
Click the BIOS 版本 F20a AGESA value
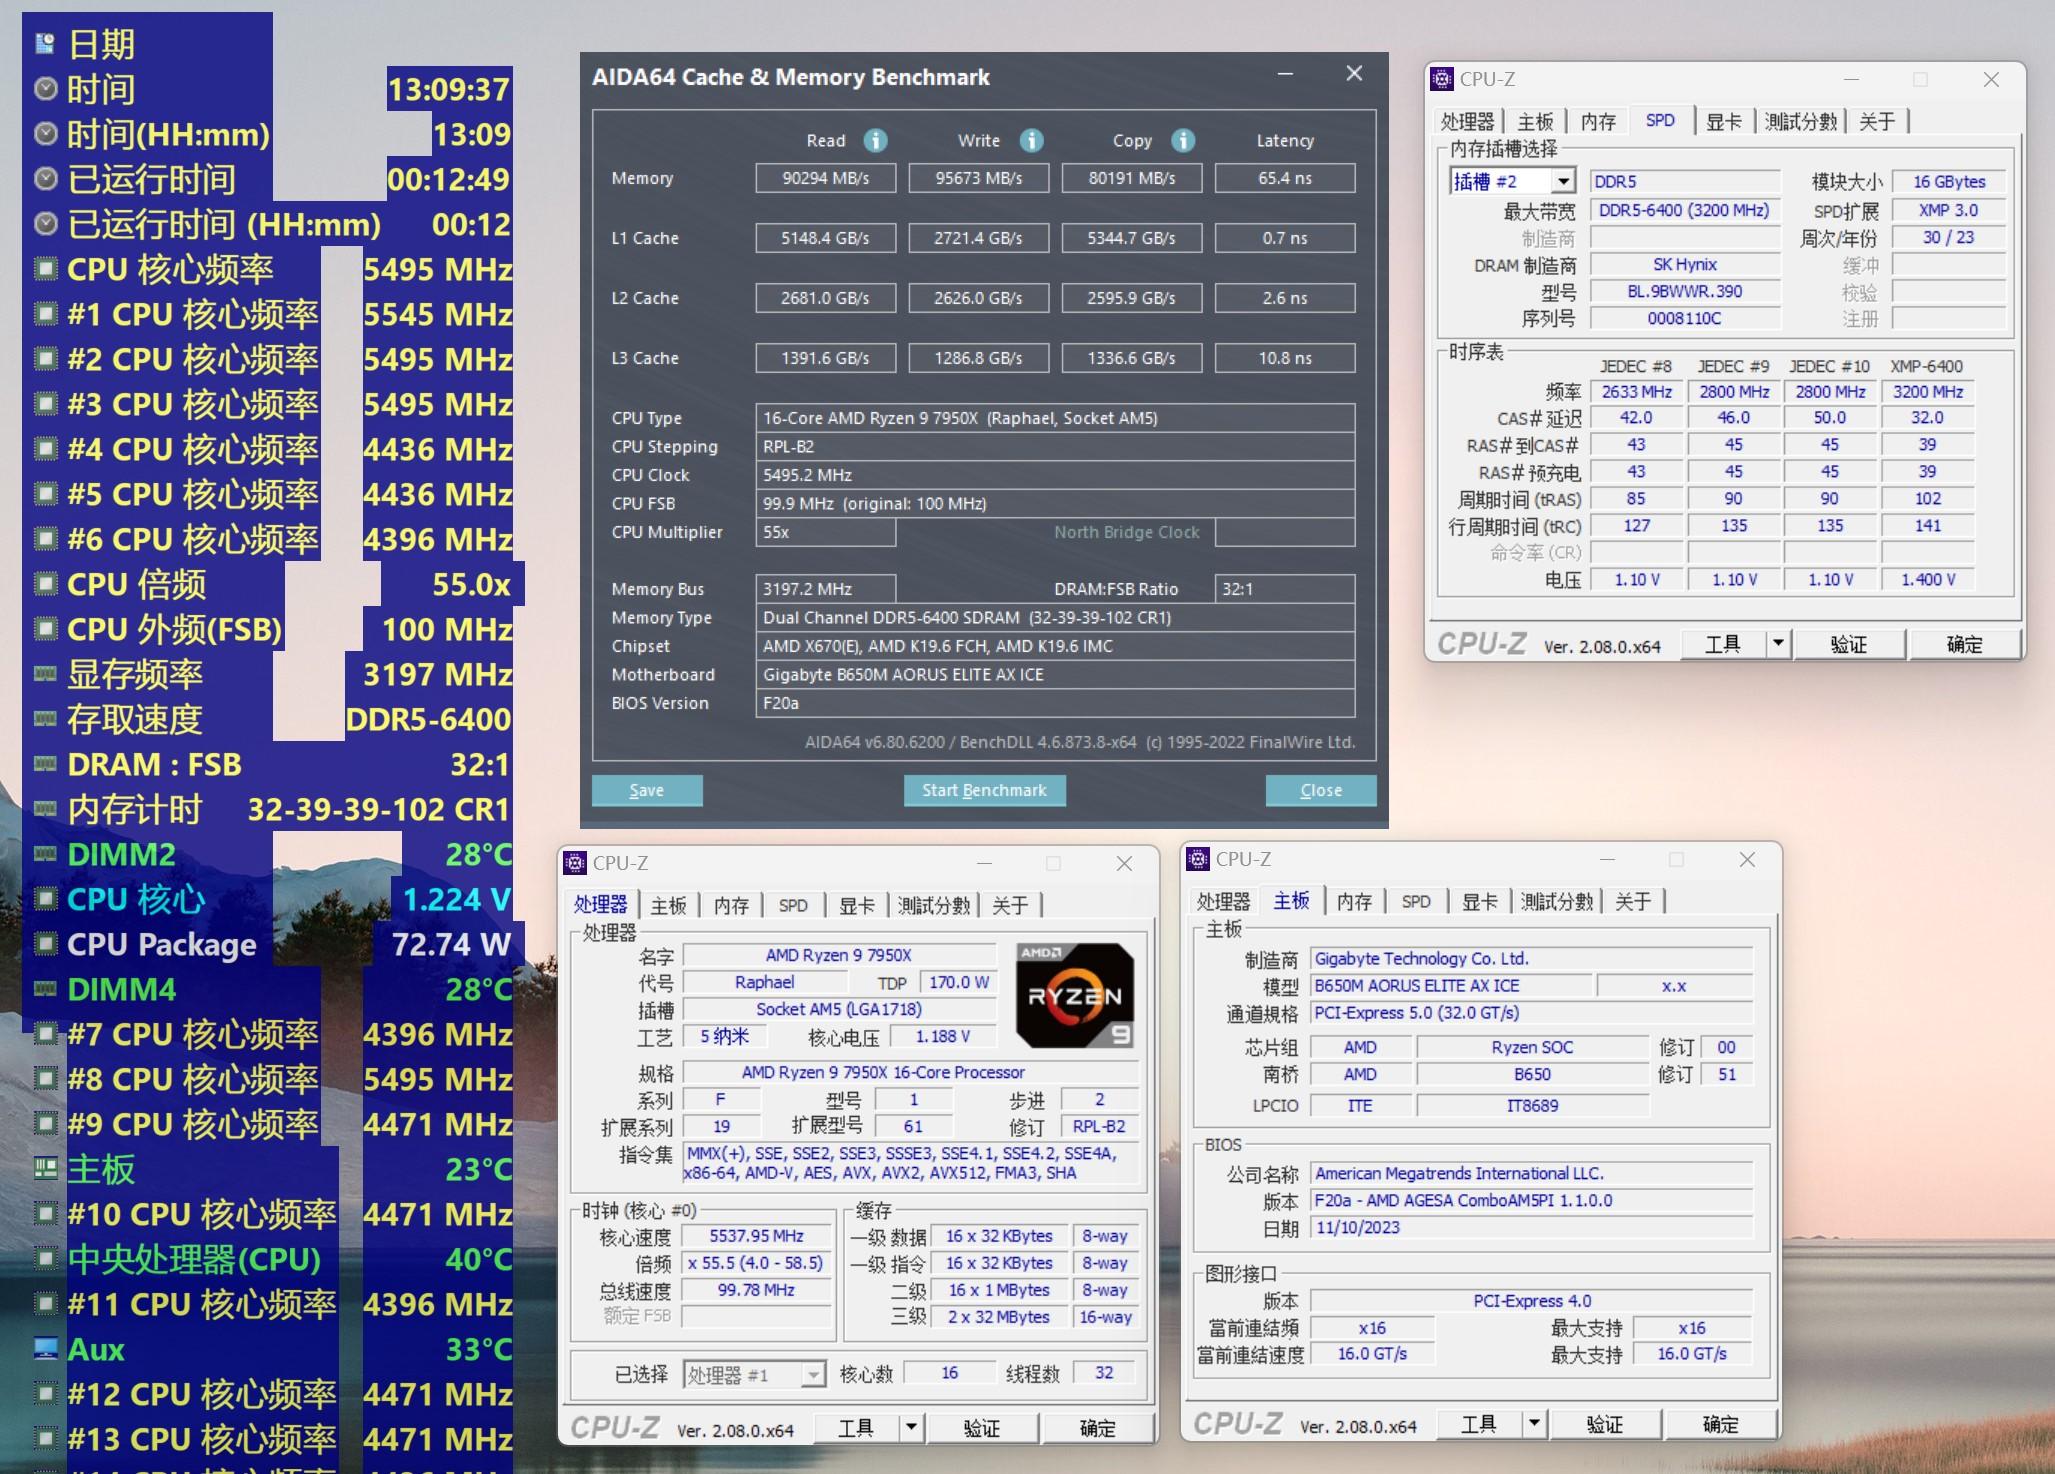point(1531,1200)
